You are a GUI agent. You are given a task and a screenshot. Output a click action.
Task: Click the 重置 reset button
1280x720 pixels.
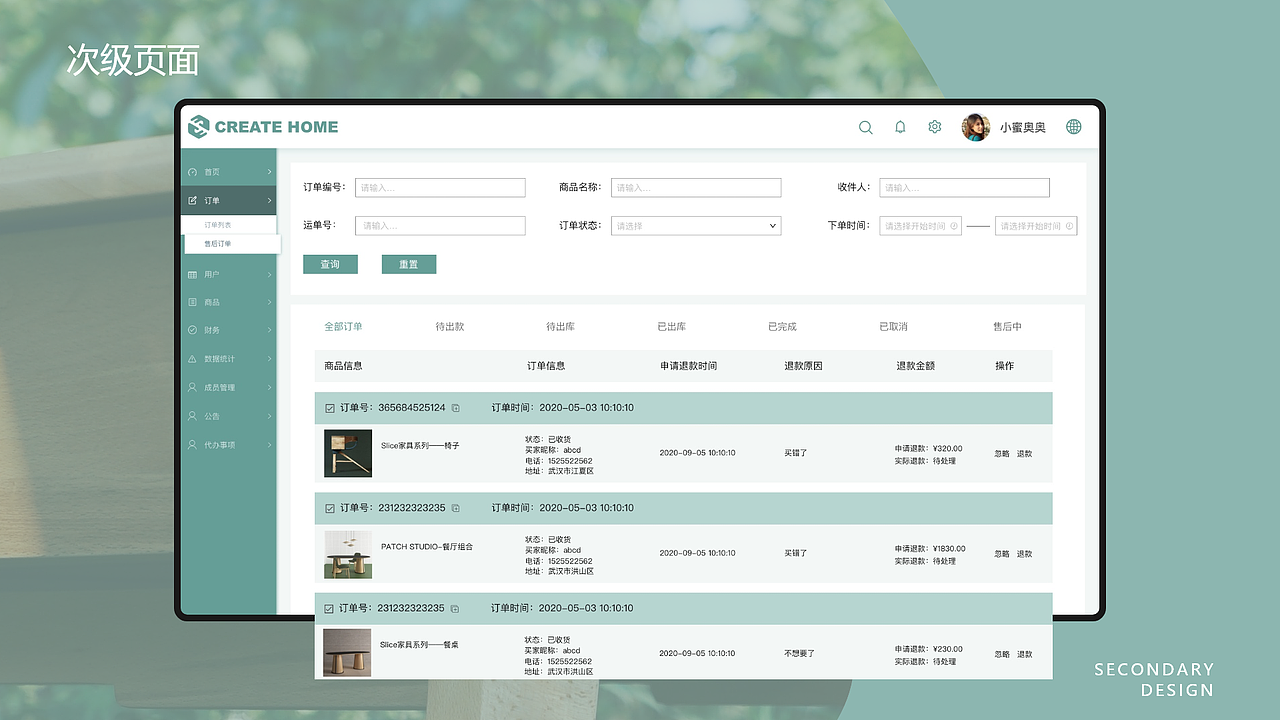click(409, 265)
